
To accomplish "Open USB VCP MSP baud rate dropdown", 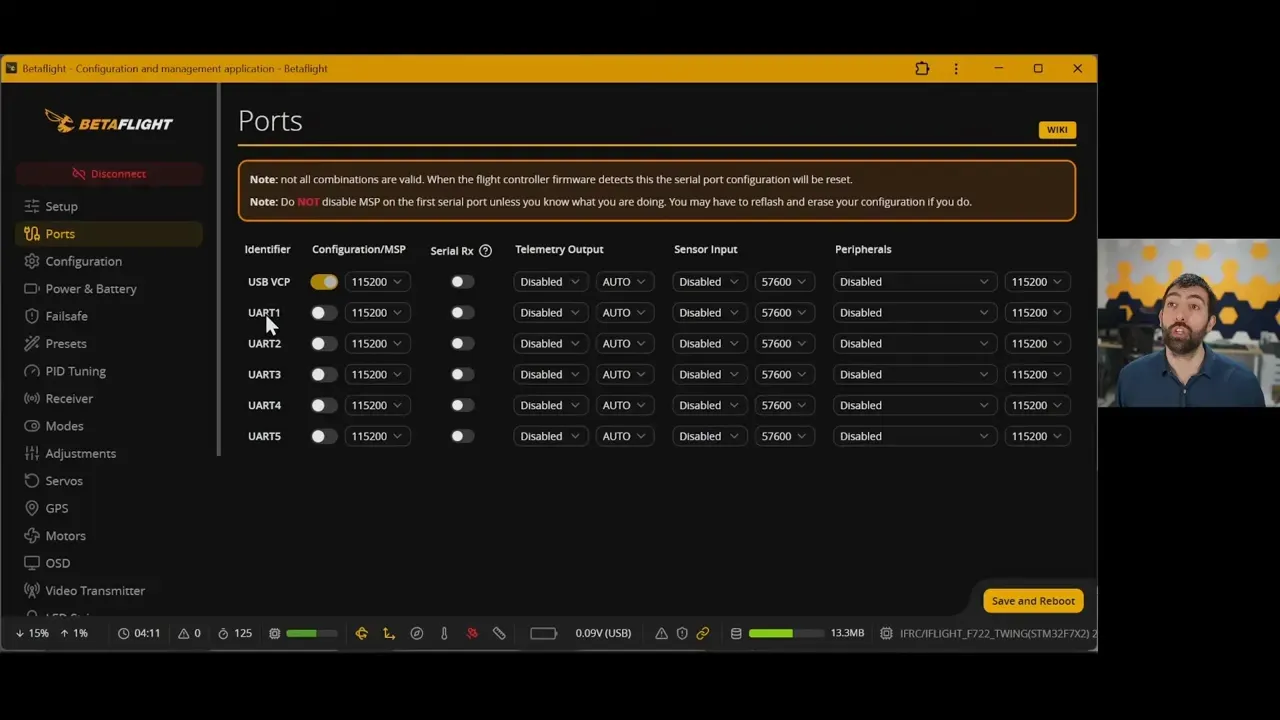I will [x=377, y=282].
